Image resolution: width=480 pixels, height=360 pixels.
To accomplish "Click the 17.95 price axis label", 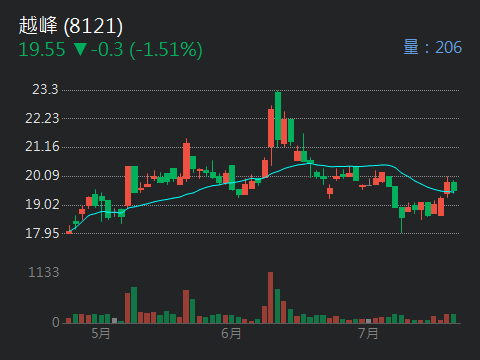I will 42,233.
